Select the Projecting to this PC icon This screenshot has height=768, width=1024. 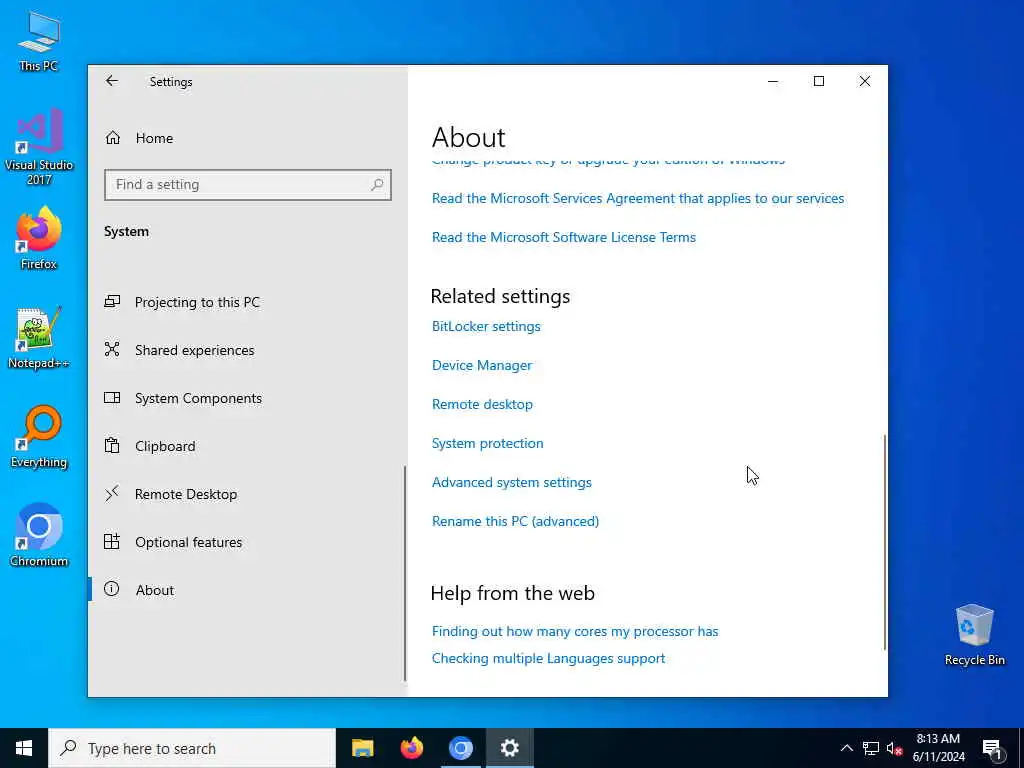(112, 302)
